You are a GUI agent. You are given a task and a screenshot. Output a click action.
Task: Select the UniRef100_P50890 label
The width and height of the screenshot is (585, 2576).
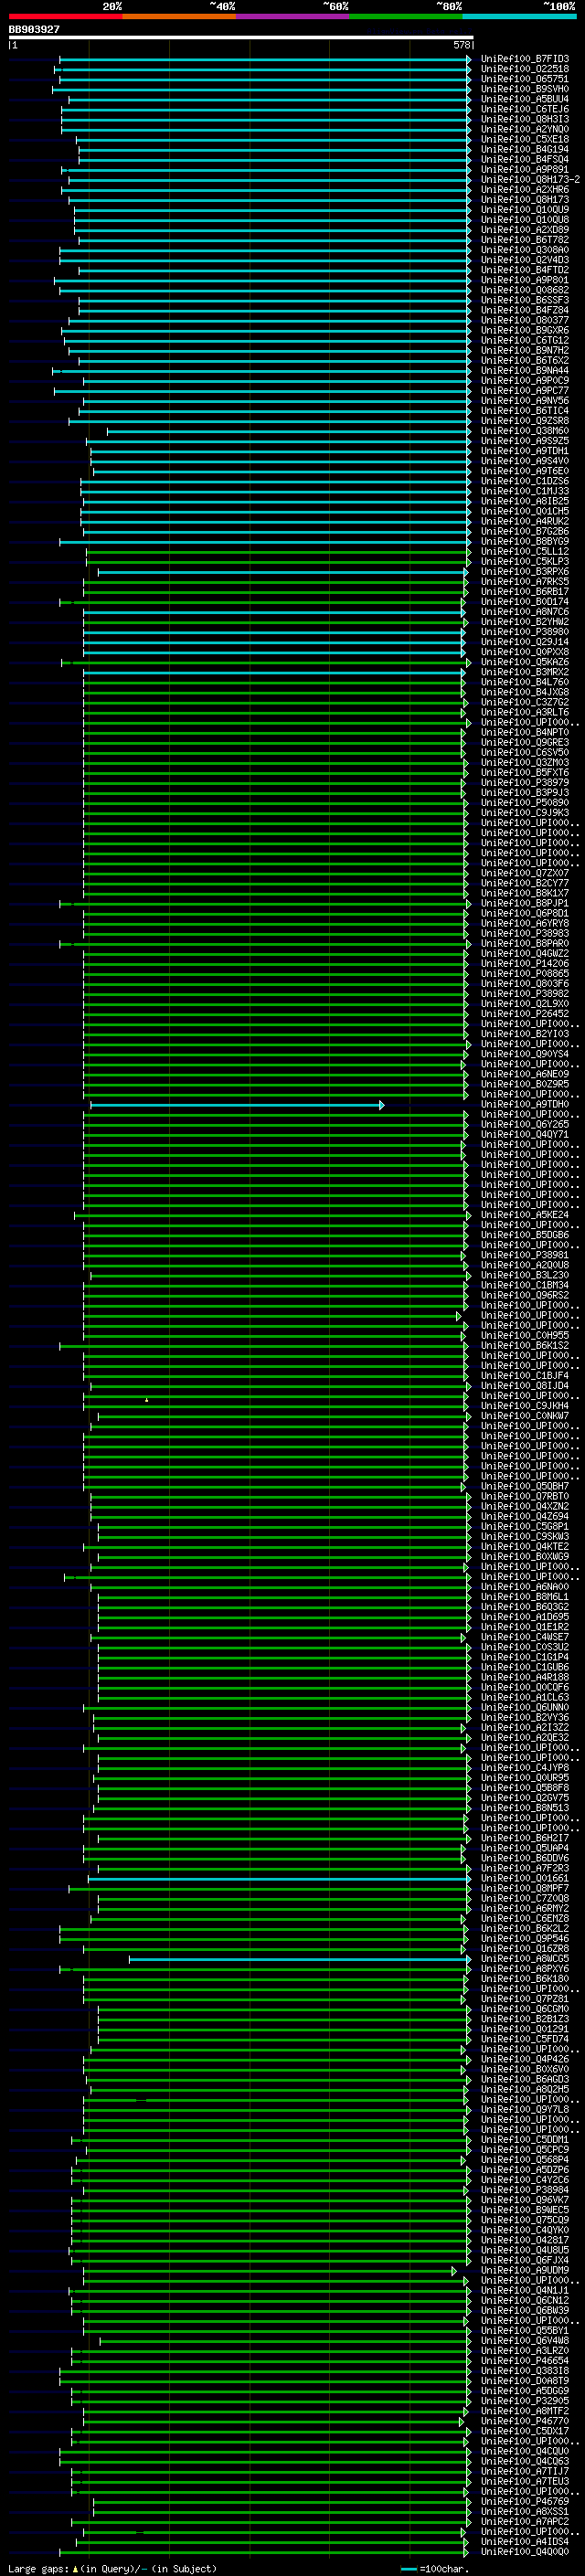tap(525, 802)
